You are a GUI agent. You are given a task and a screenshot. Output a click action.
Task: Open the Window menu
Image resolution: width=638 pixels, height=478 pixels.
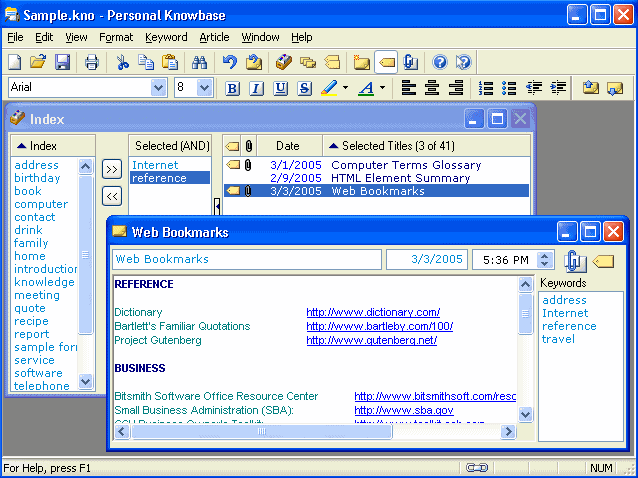coord(260,37)
